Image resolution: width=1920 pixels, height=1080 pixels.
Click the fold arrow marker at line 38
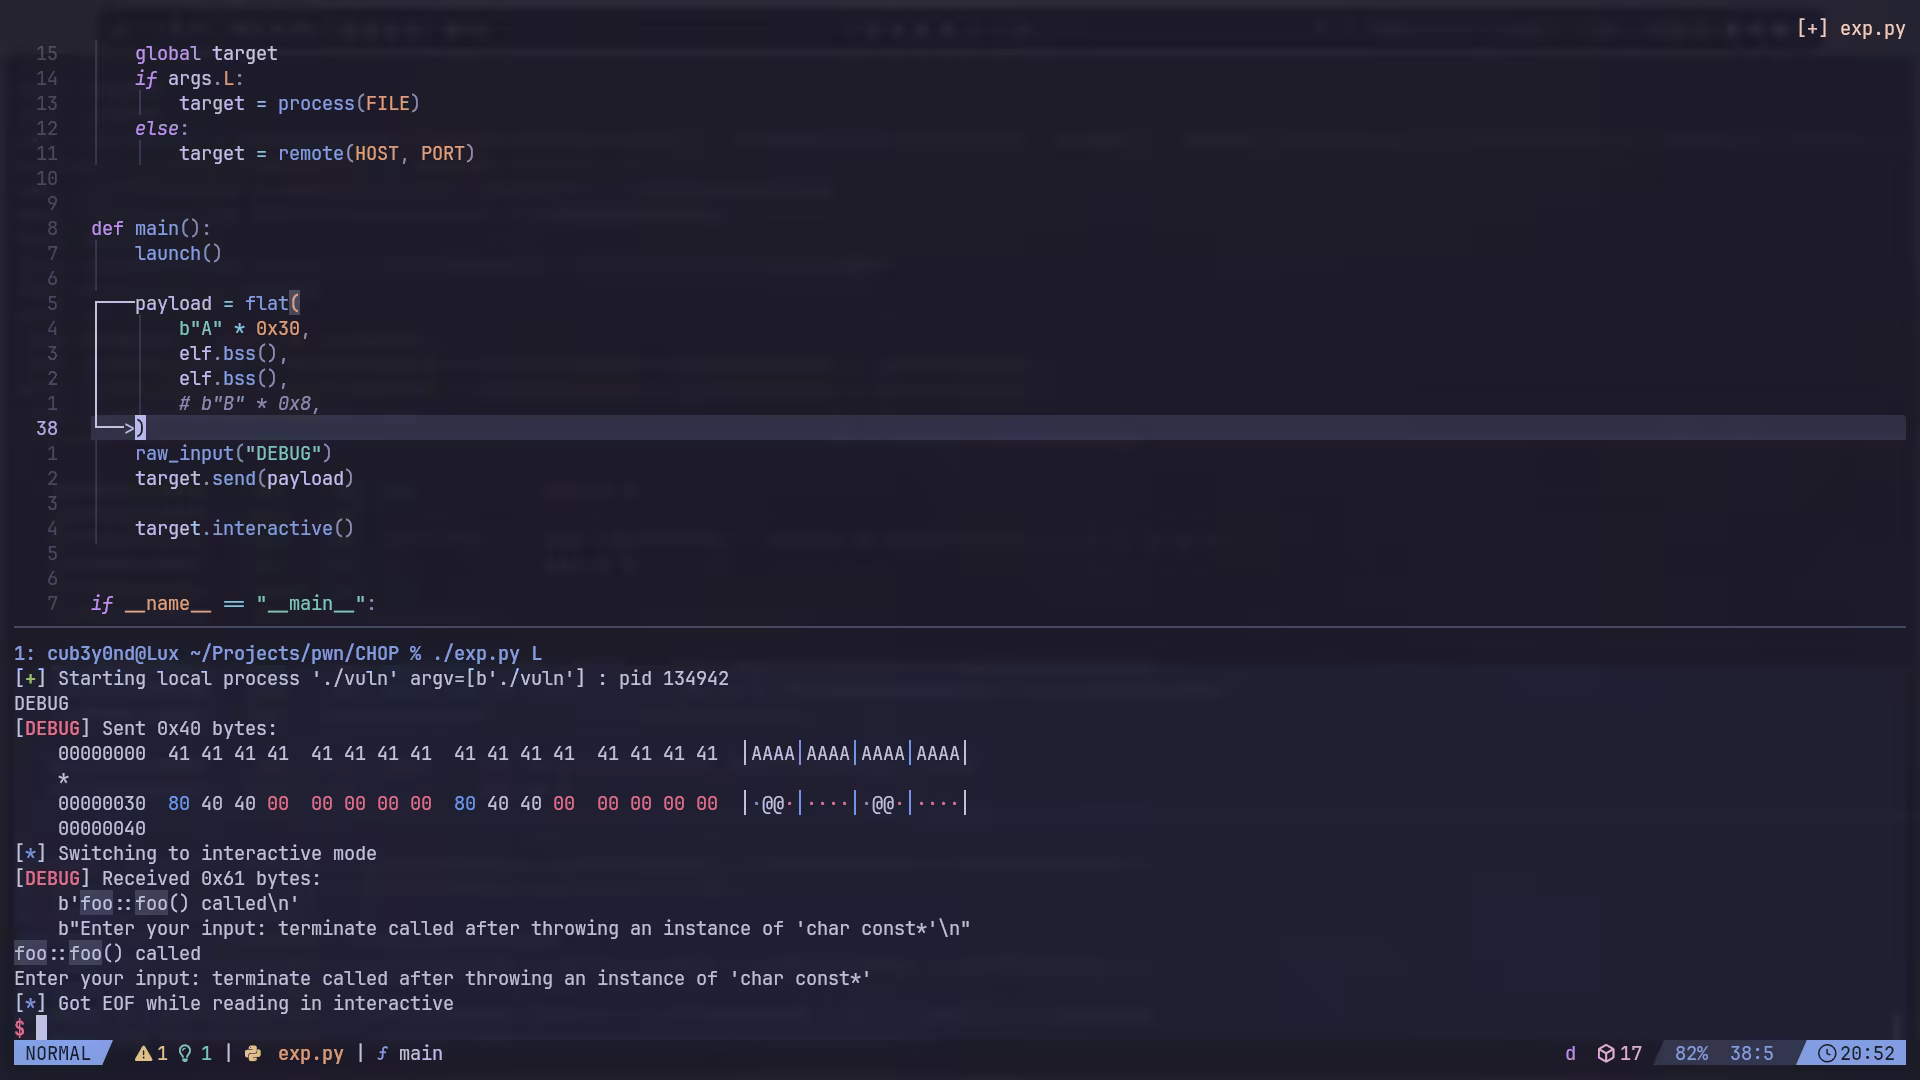coord(128,429)
